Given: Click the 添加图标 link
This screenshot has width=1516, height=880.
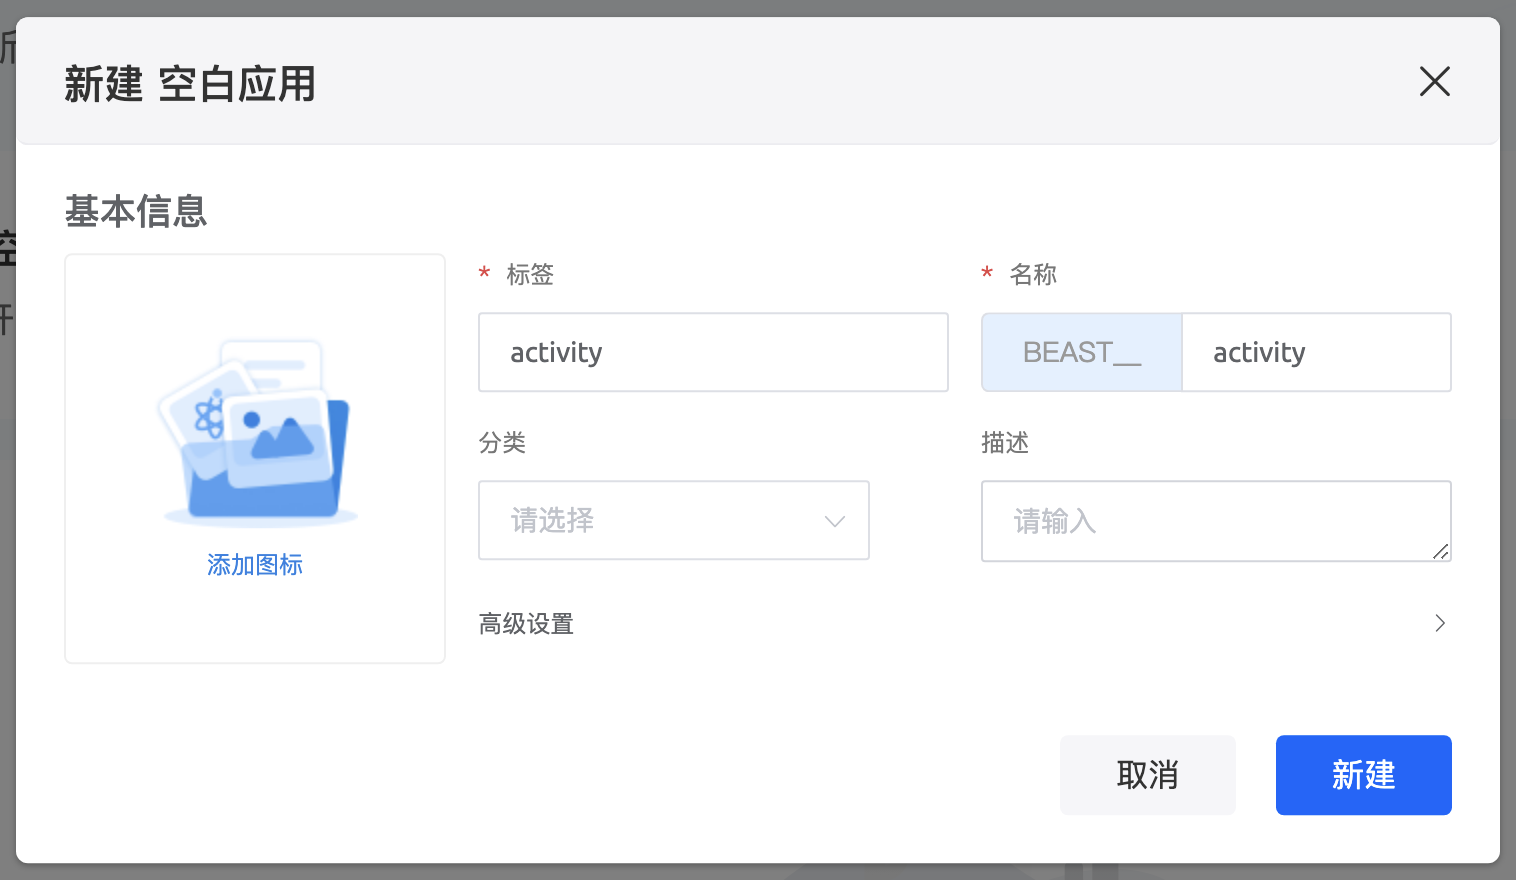Looking at the screenshot, I should (255, 565).
